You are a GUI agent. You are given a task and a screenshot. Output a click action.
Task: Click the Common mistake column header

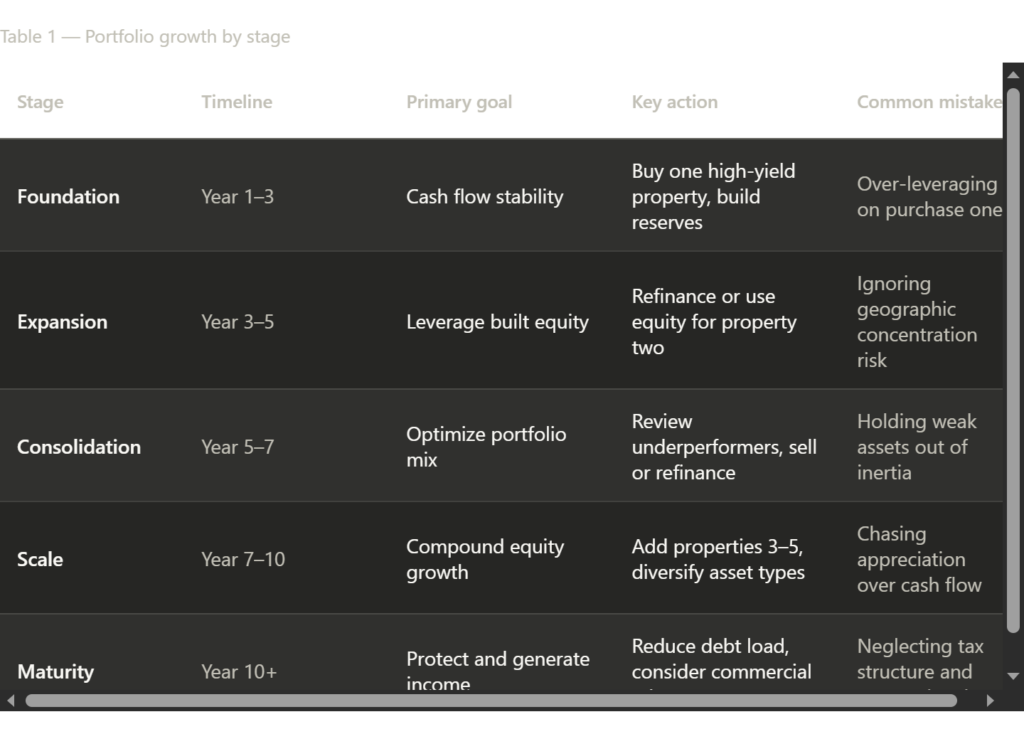point(929,102)
